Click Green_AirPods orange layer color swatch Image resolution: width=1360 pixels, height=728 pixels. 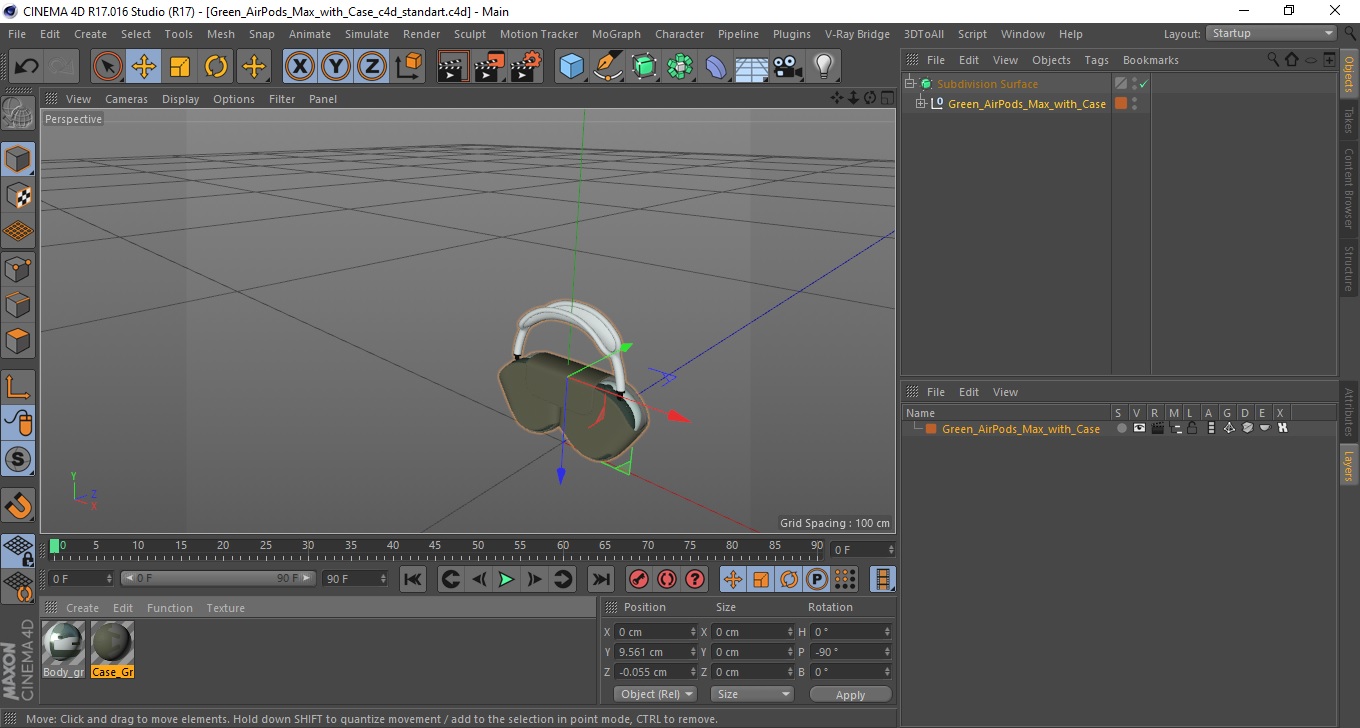931,429
